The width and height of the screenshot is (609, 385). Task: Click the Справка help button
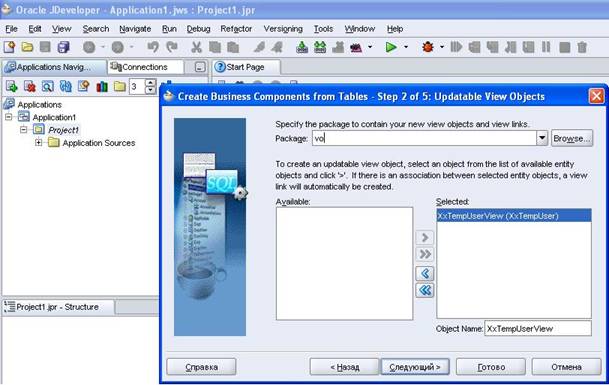(201, 367)
